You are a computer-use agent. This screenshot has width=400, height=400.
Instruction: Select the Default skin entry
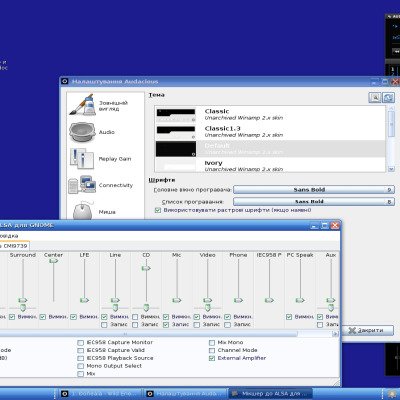click(270, 149)
